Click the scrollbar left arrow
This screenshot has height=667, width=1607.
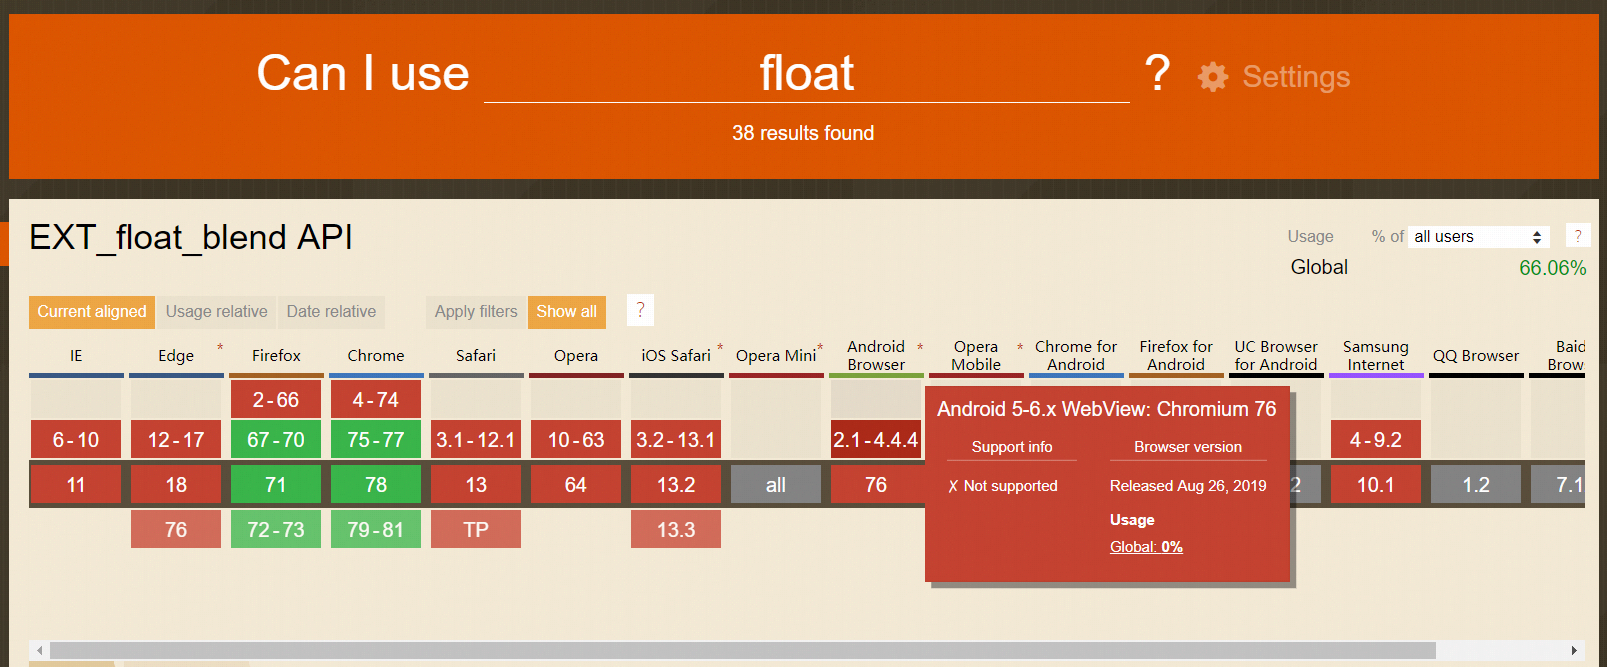click(x=39, y=650)
